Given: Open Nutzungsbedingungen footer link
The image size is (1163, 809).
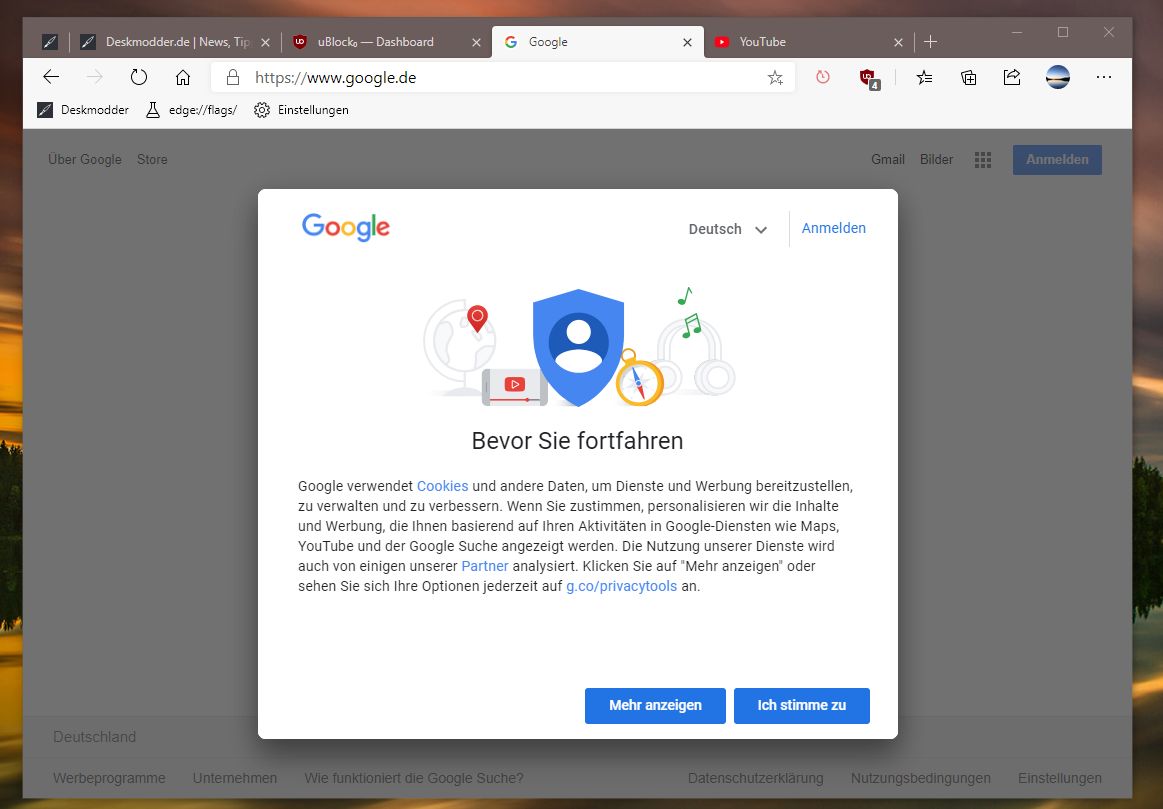Looking at the screenshot, I should [920, 779].
